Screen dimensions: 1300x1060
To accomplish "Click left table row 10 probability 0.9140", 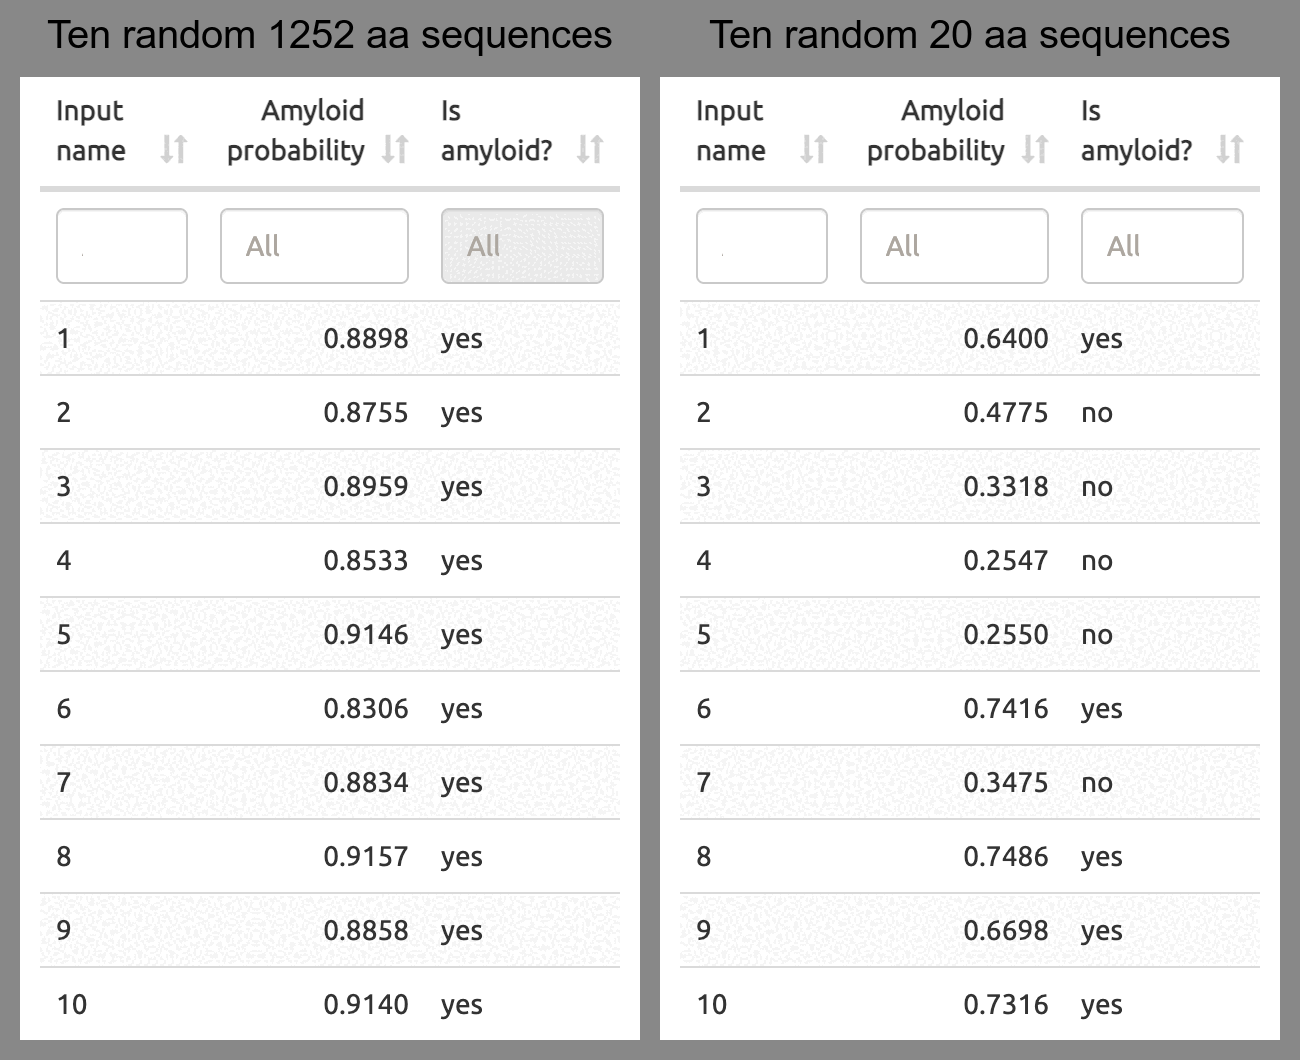I will pos(366,1005).
